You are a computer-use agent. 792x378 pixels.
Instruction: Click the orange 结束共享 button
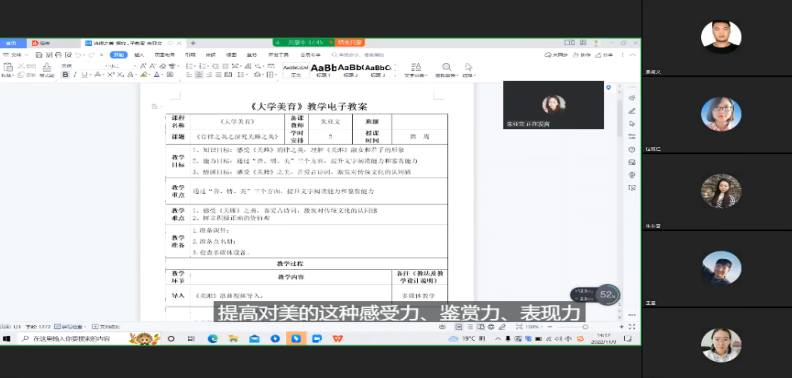click(x=350, y=42)
